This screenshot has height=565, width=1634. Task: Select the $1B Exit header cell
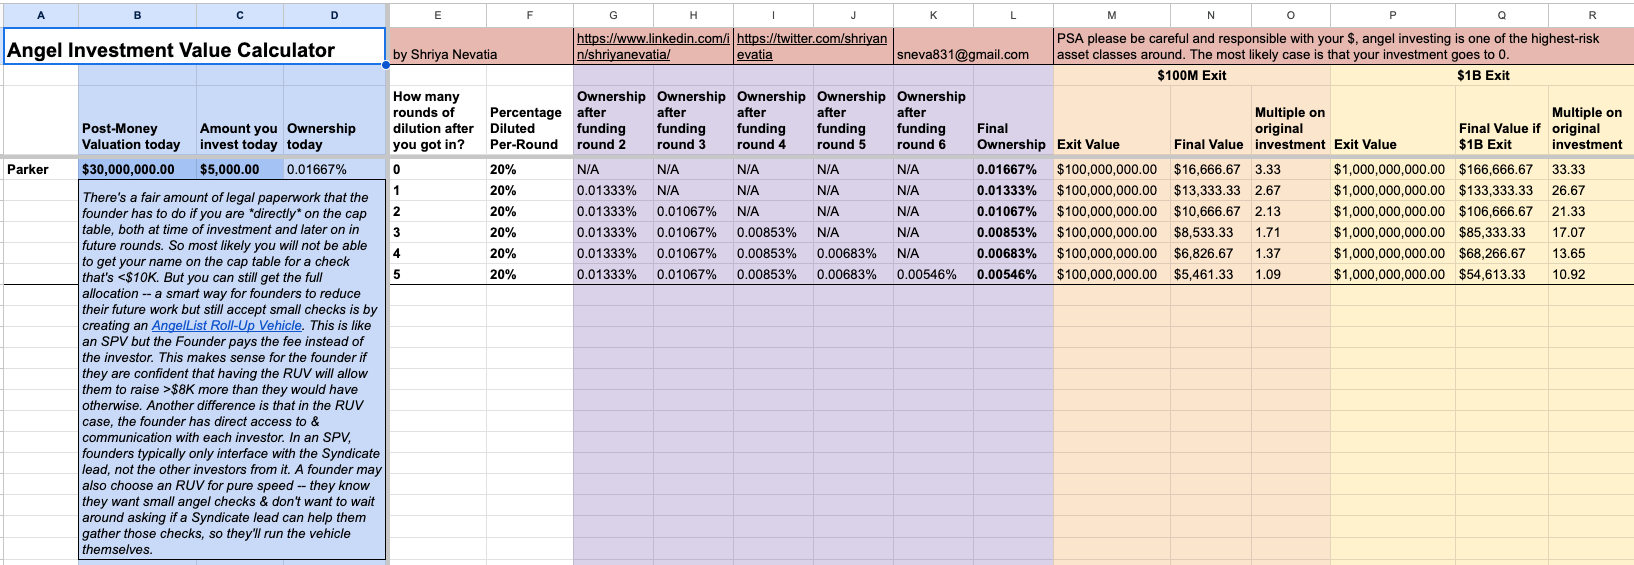tap(1482, 75)
